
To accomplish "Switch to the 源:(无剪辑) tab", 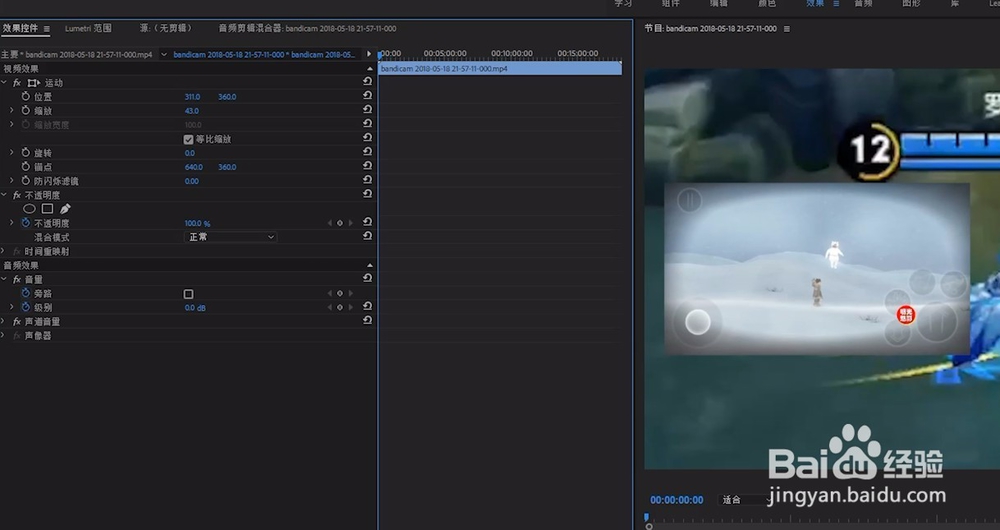I will [x=166, y=28].
